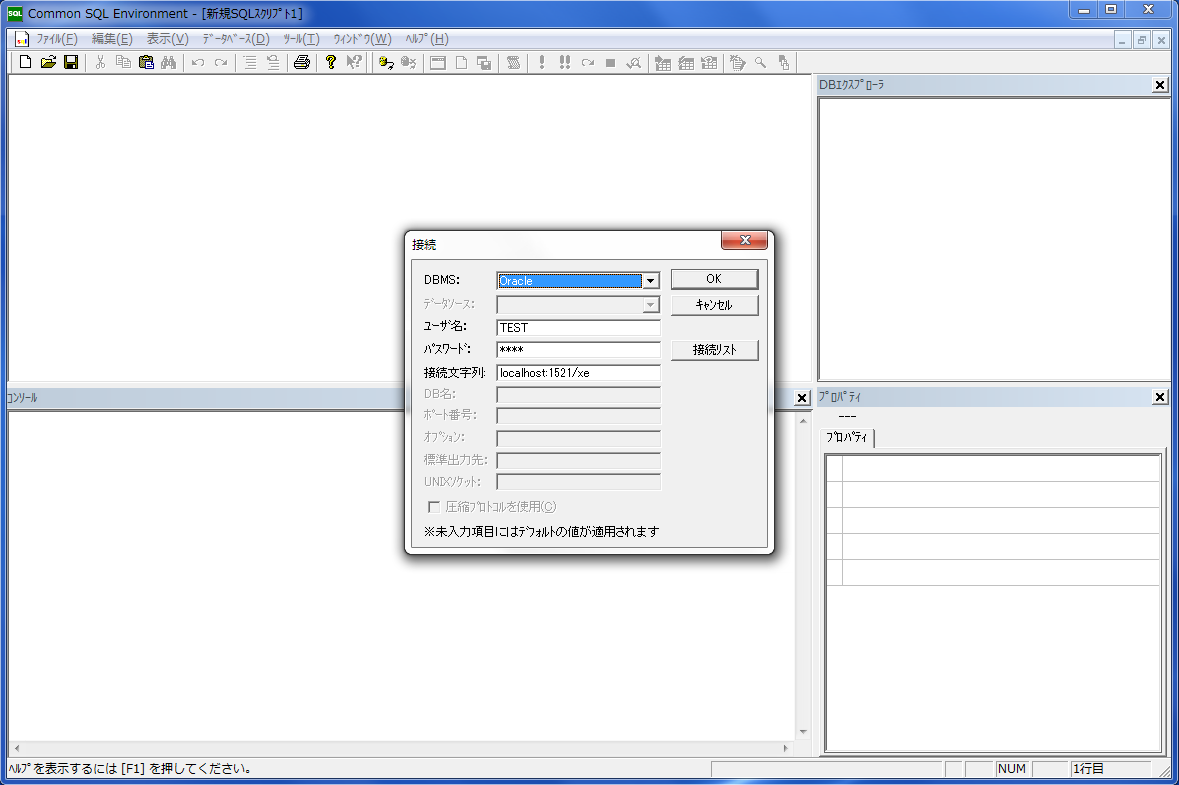The height and width of the screenshot is (785, 1179).
Task: Open a file using the folder icon
Action: click(x=48, y=62)
